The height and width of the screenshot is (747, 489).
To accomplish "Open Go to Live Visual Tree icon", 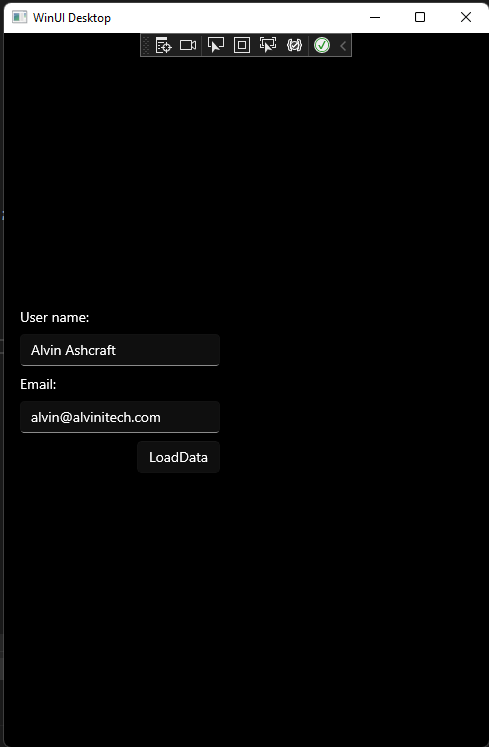I will 163,45.
